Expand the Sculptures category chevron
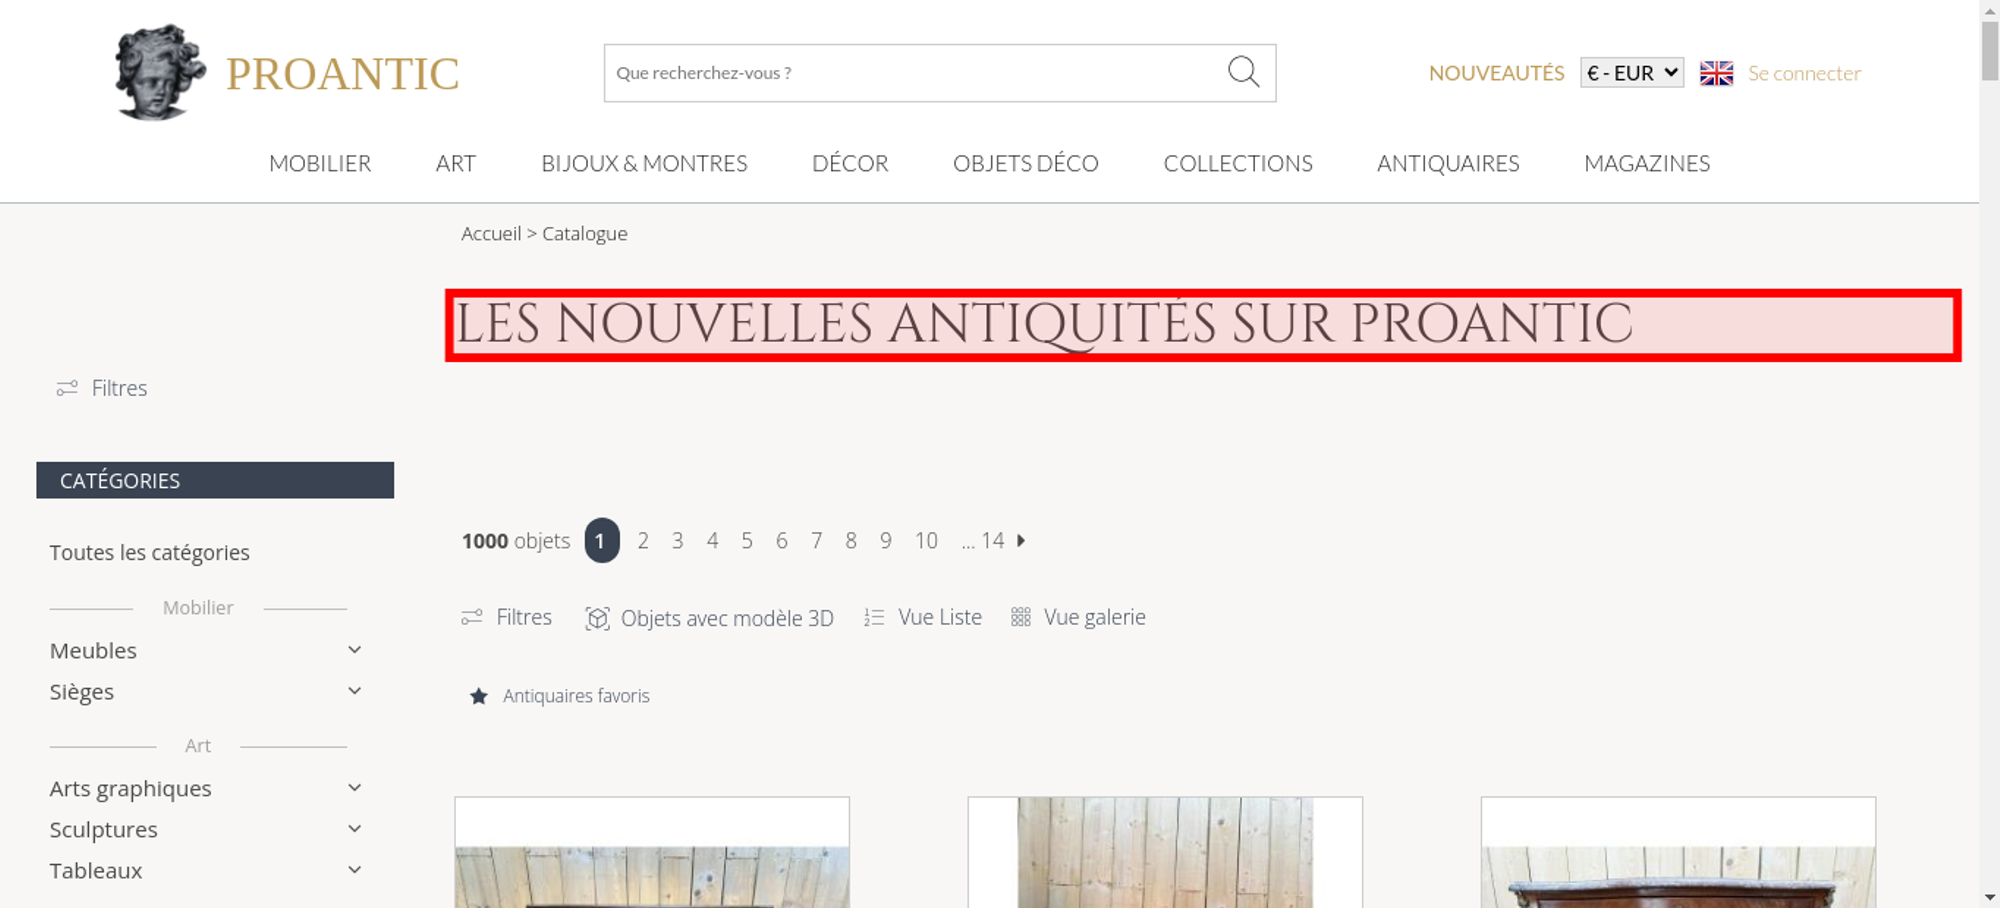 [x=354, y=829]
